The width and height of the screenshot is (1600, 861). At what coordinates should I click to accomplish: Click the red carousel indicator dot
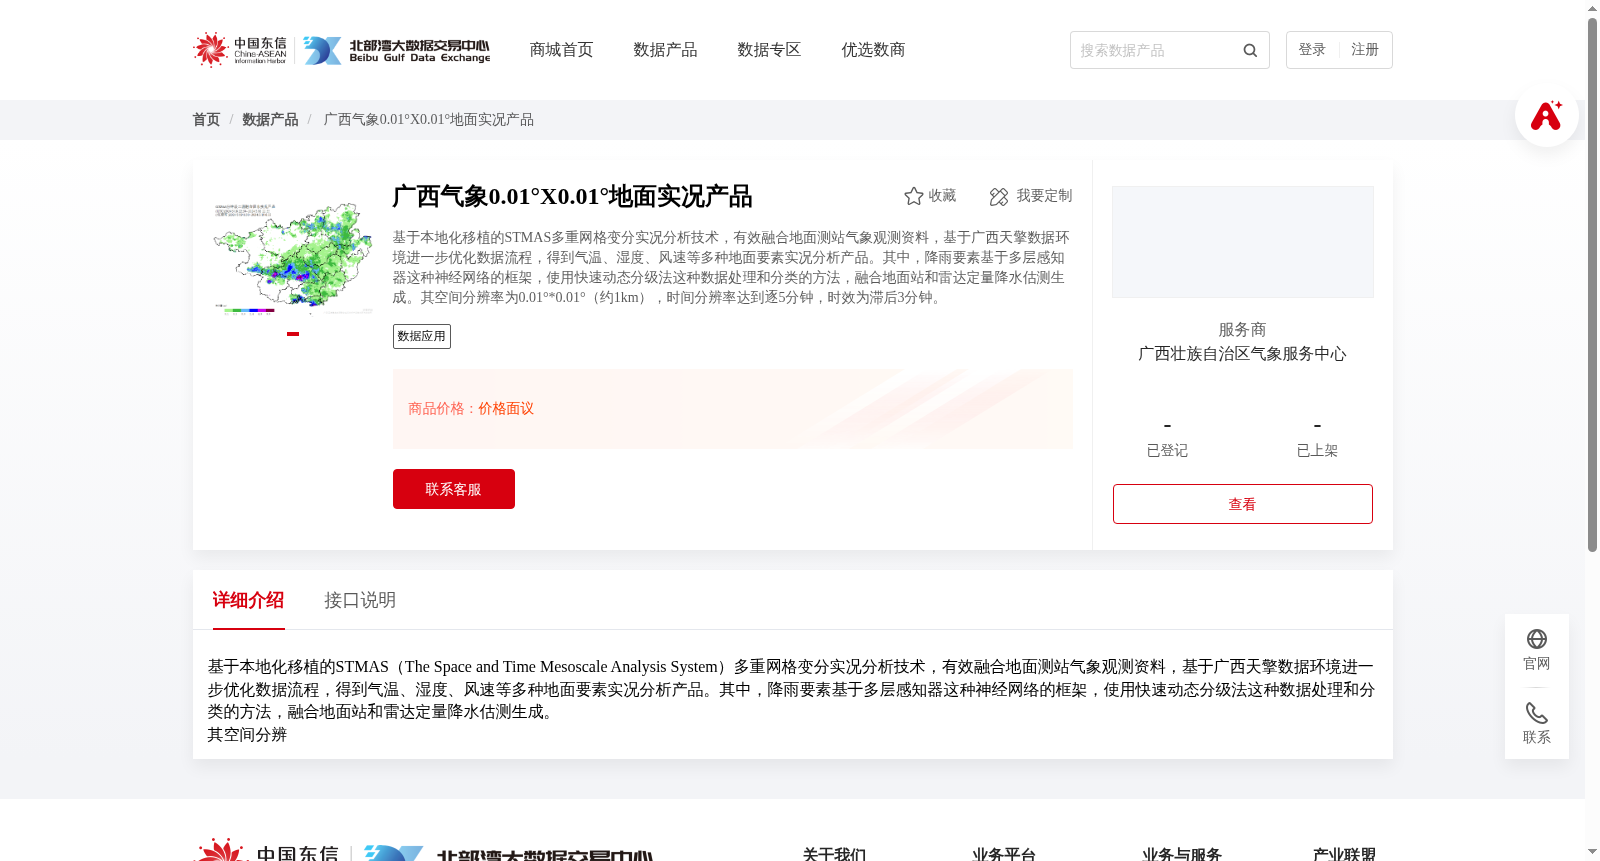pos(293,334)
